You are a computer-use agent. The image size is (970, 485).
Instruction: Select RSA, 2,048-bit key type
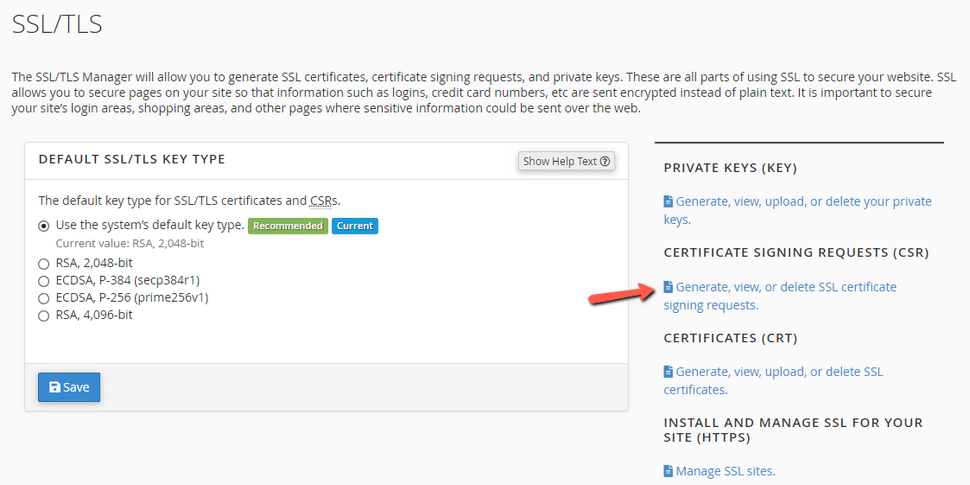(x=43, y=264)
